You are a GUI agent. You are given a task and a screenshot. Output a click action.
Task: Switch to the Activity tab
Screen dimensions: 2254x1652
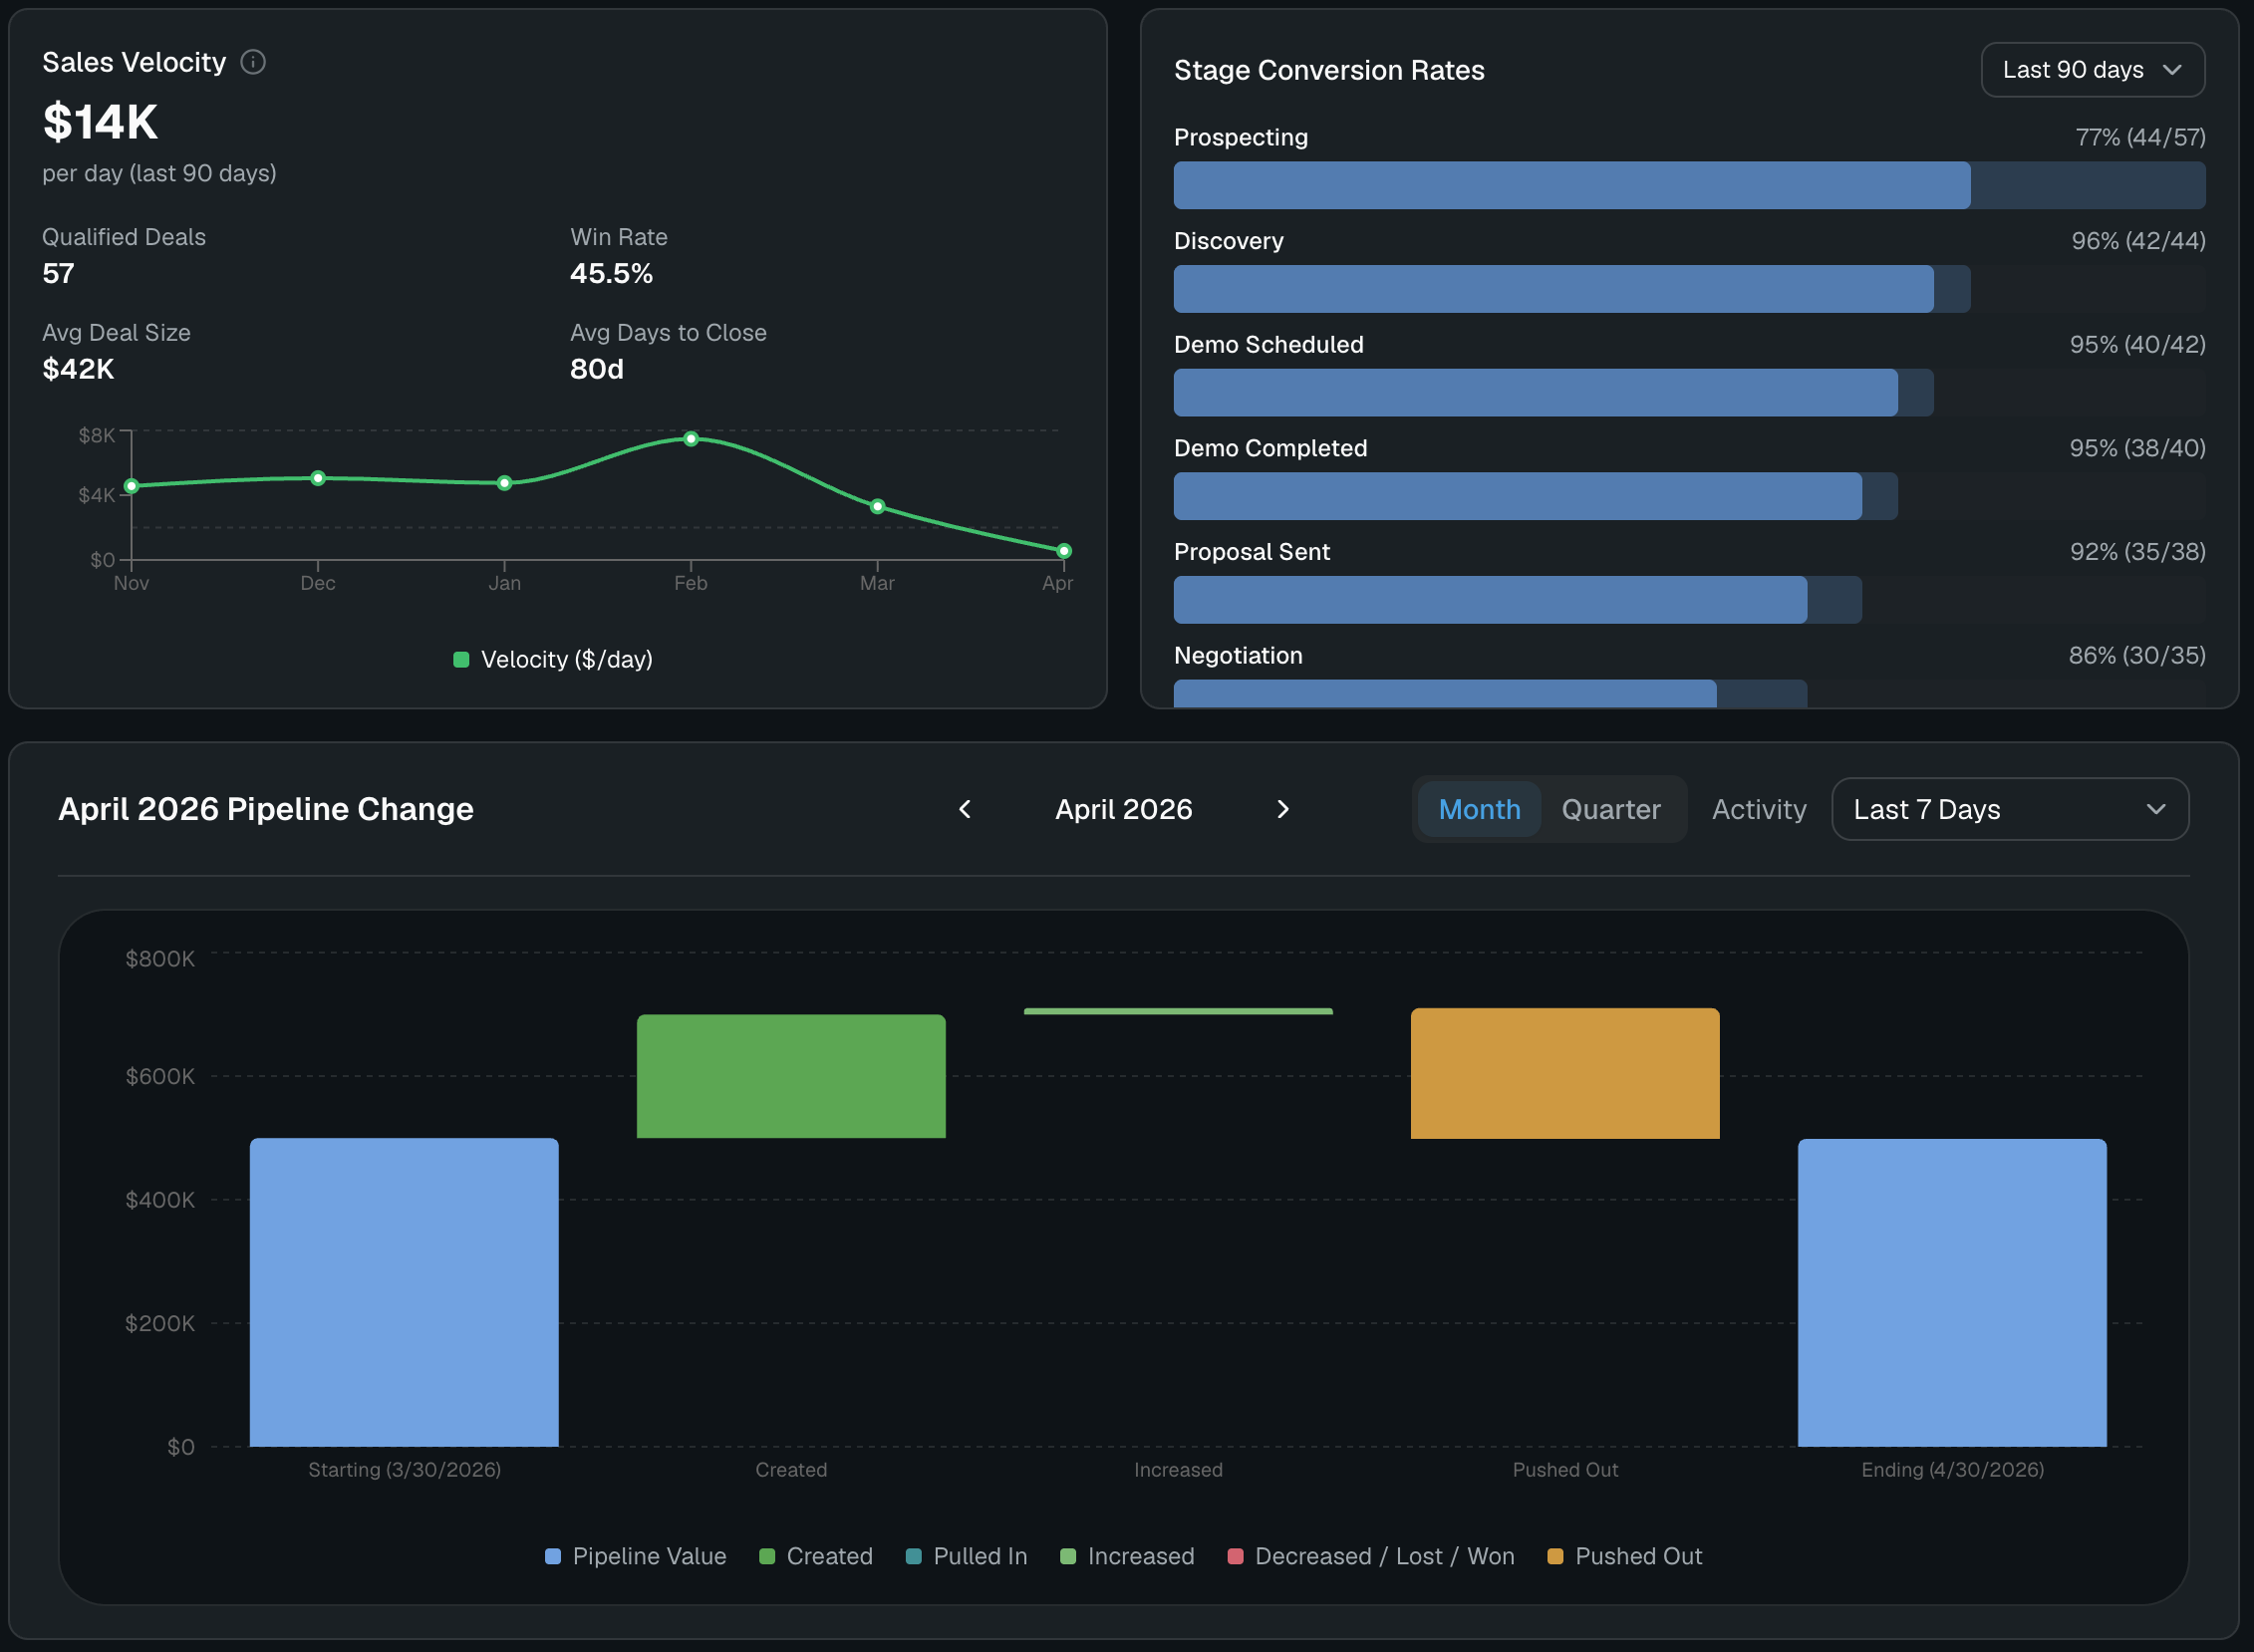coord(1758,809)
